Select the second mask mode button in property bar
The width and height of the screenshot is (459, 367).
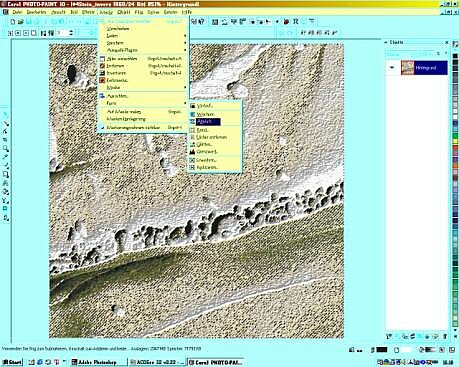click(18, 33)
